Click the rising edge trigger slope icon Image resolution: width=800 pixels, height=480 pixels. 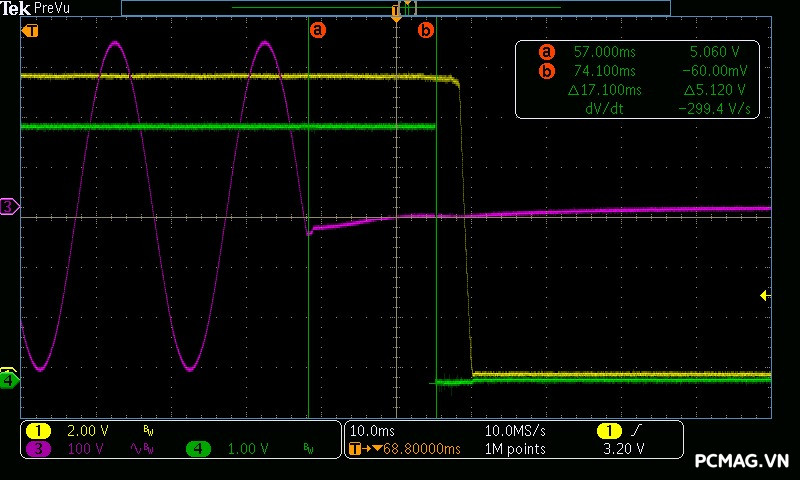[638, 430]
